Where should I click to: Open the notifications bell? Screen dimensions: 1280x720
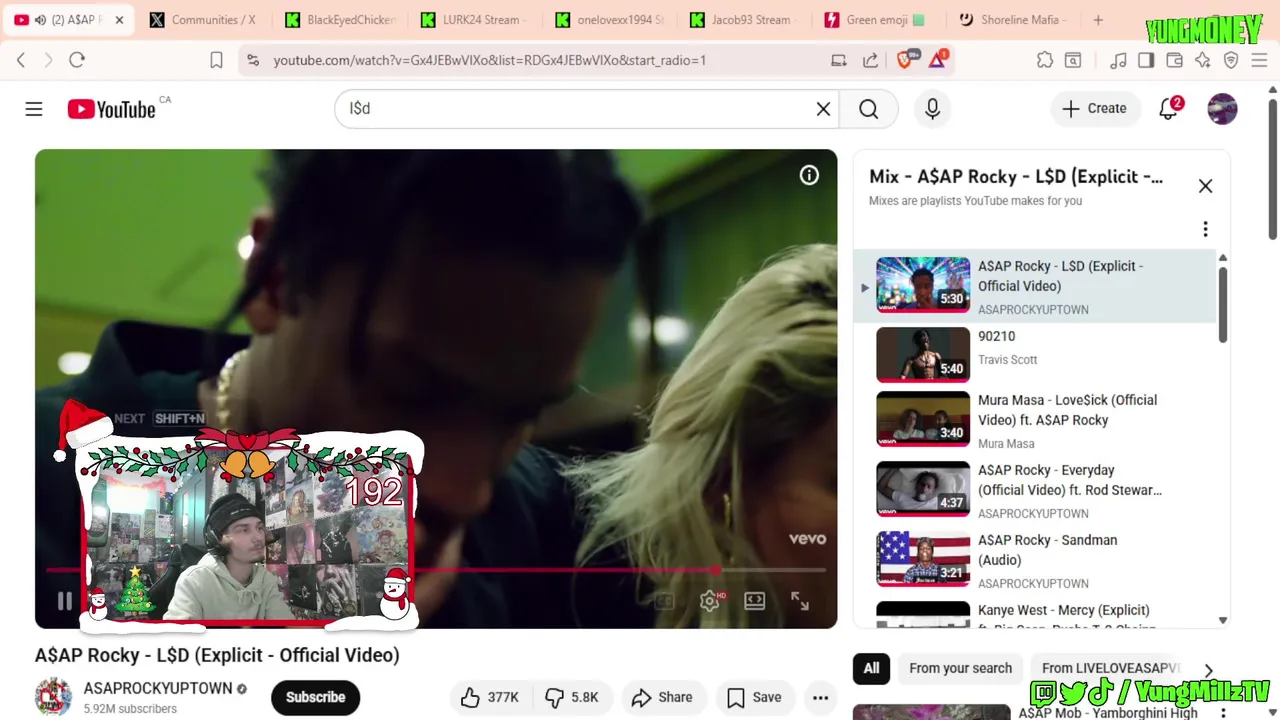1168,109
